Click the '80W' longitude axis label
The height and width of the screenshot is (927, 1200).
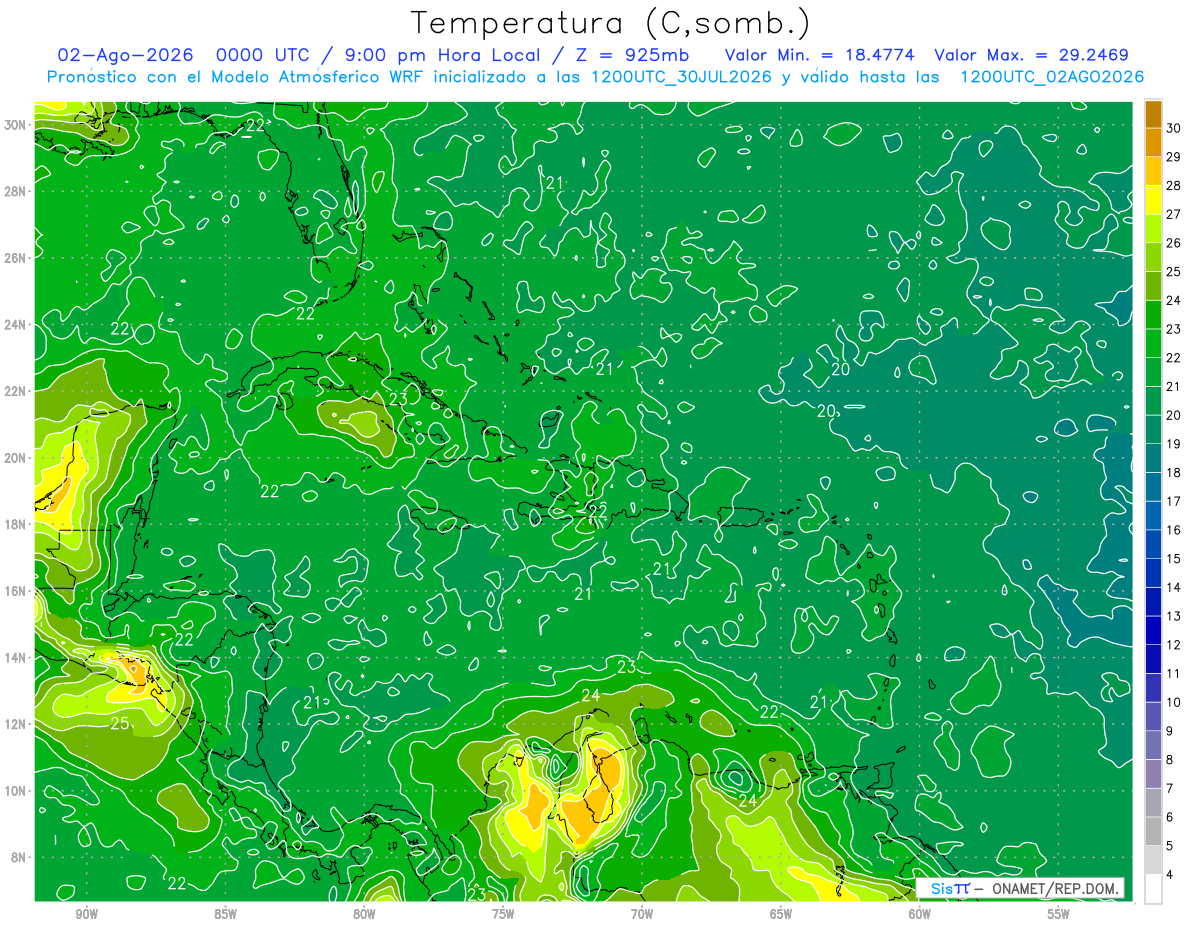click(364, 914)
